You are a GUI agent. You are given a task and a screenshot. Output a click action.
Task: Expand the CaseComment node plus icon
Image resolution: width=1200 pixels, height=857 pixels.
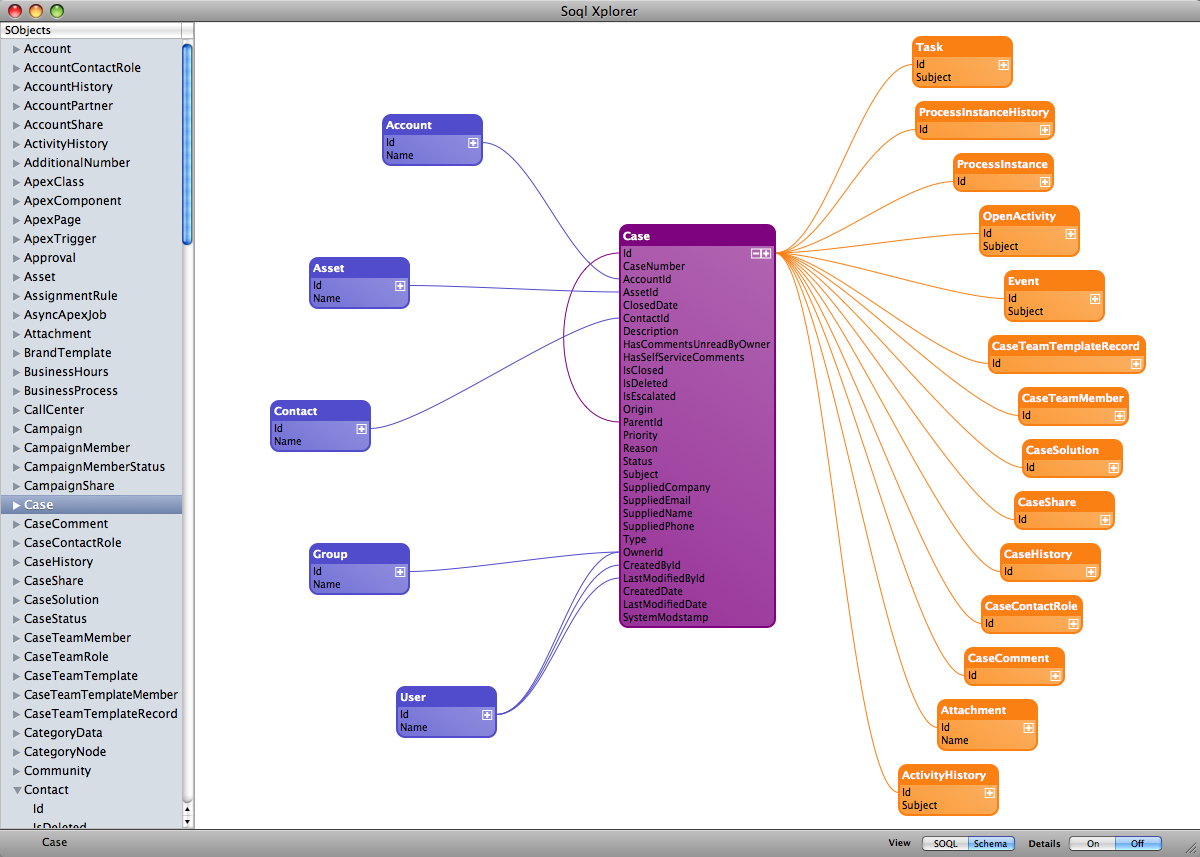coord(1055,676)
